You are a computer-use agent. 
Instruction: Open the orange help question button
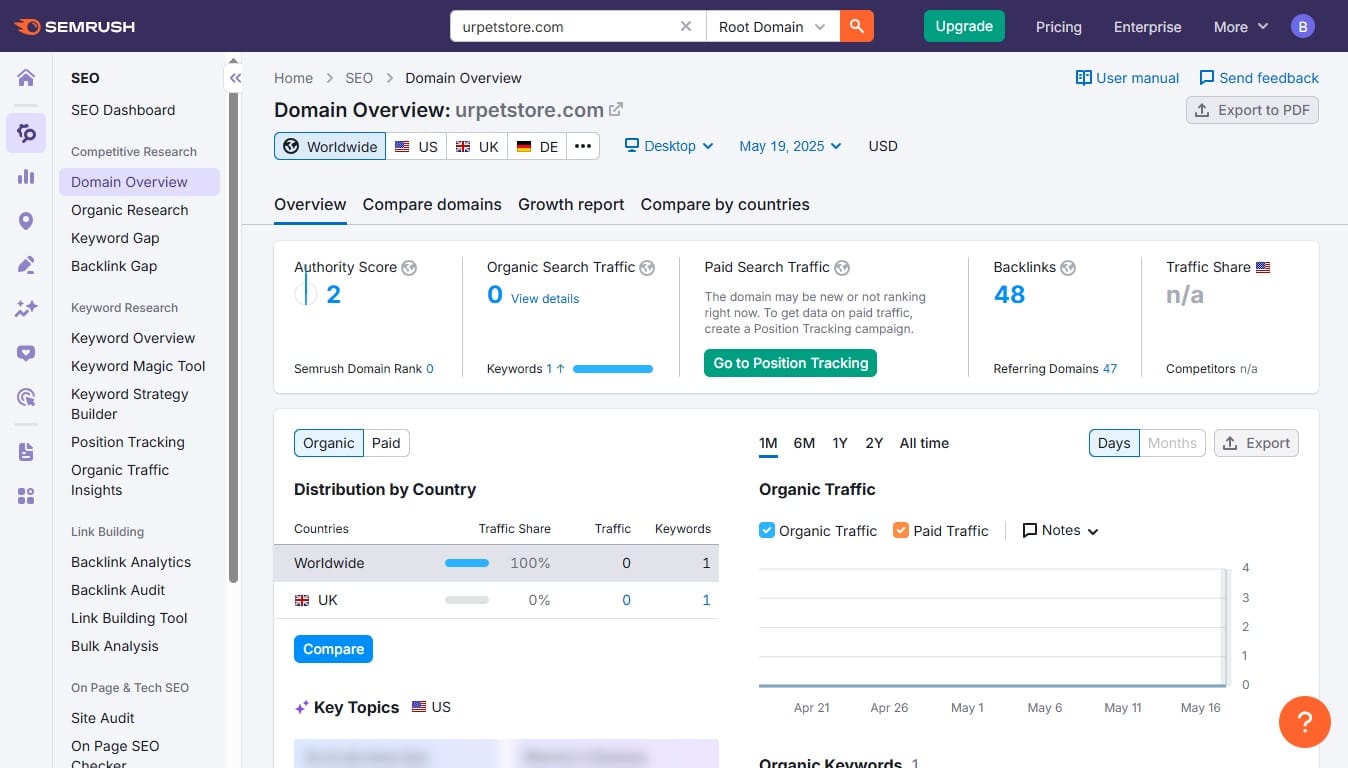coord(1304,721)
